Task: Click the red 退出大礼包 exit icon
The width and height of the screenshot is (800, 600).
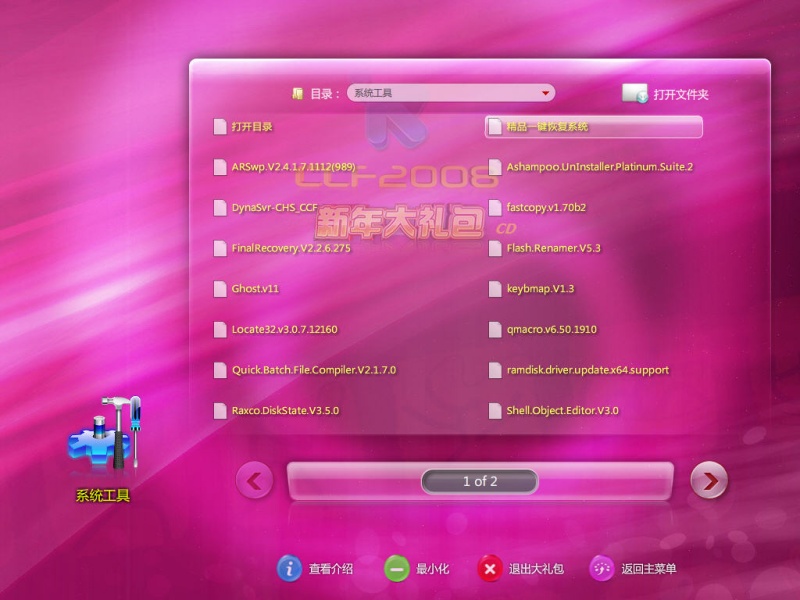Action: click(489, 568)
